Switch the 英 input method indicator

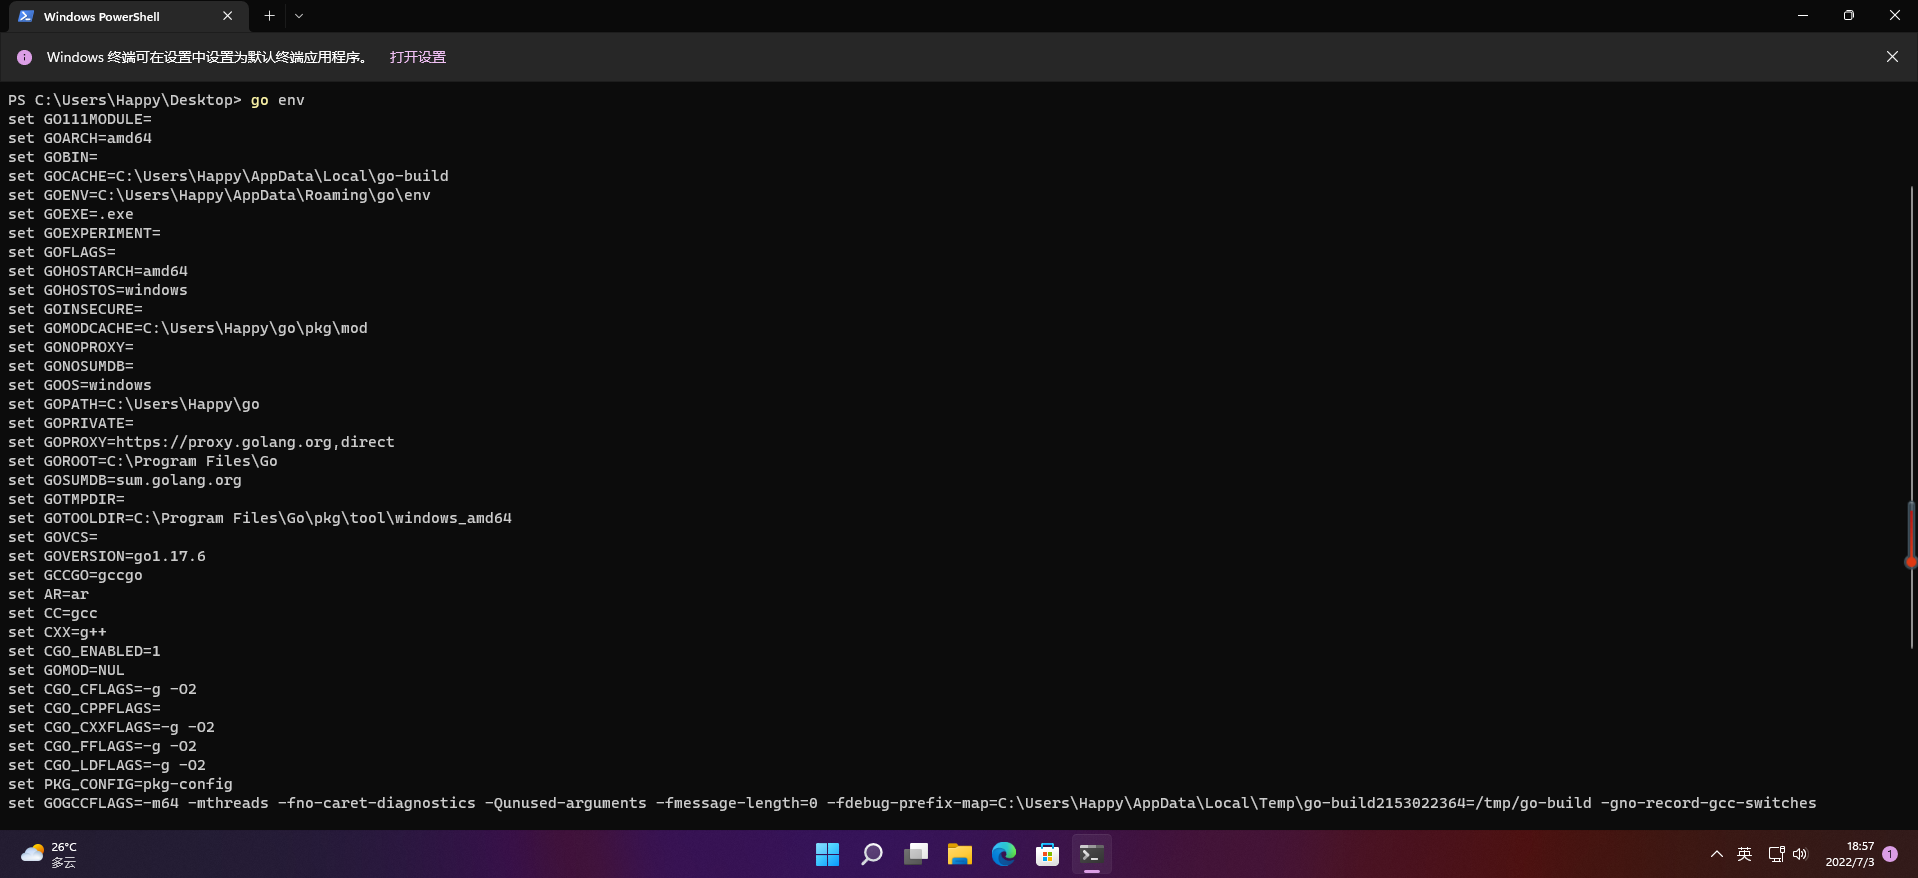point(1744,854)
